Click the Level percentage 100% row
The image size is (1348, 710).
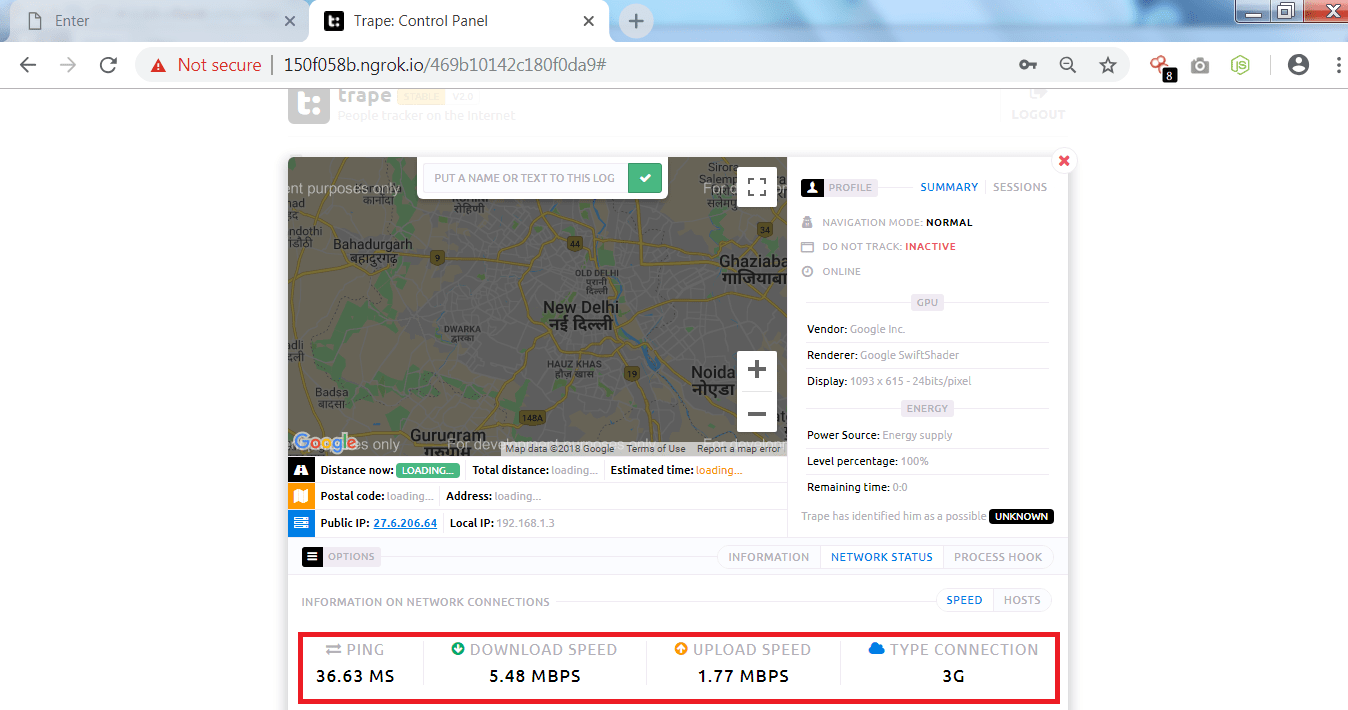coord(927,461)
